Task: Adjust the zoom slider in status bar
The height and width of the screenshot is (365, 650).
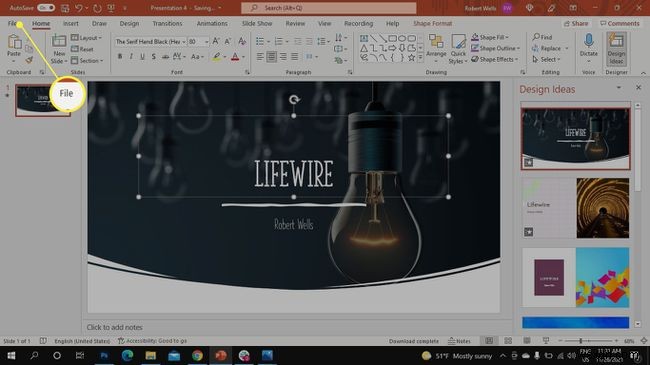Action: tap(580, 341)
